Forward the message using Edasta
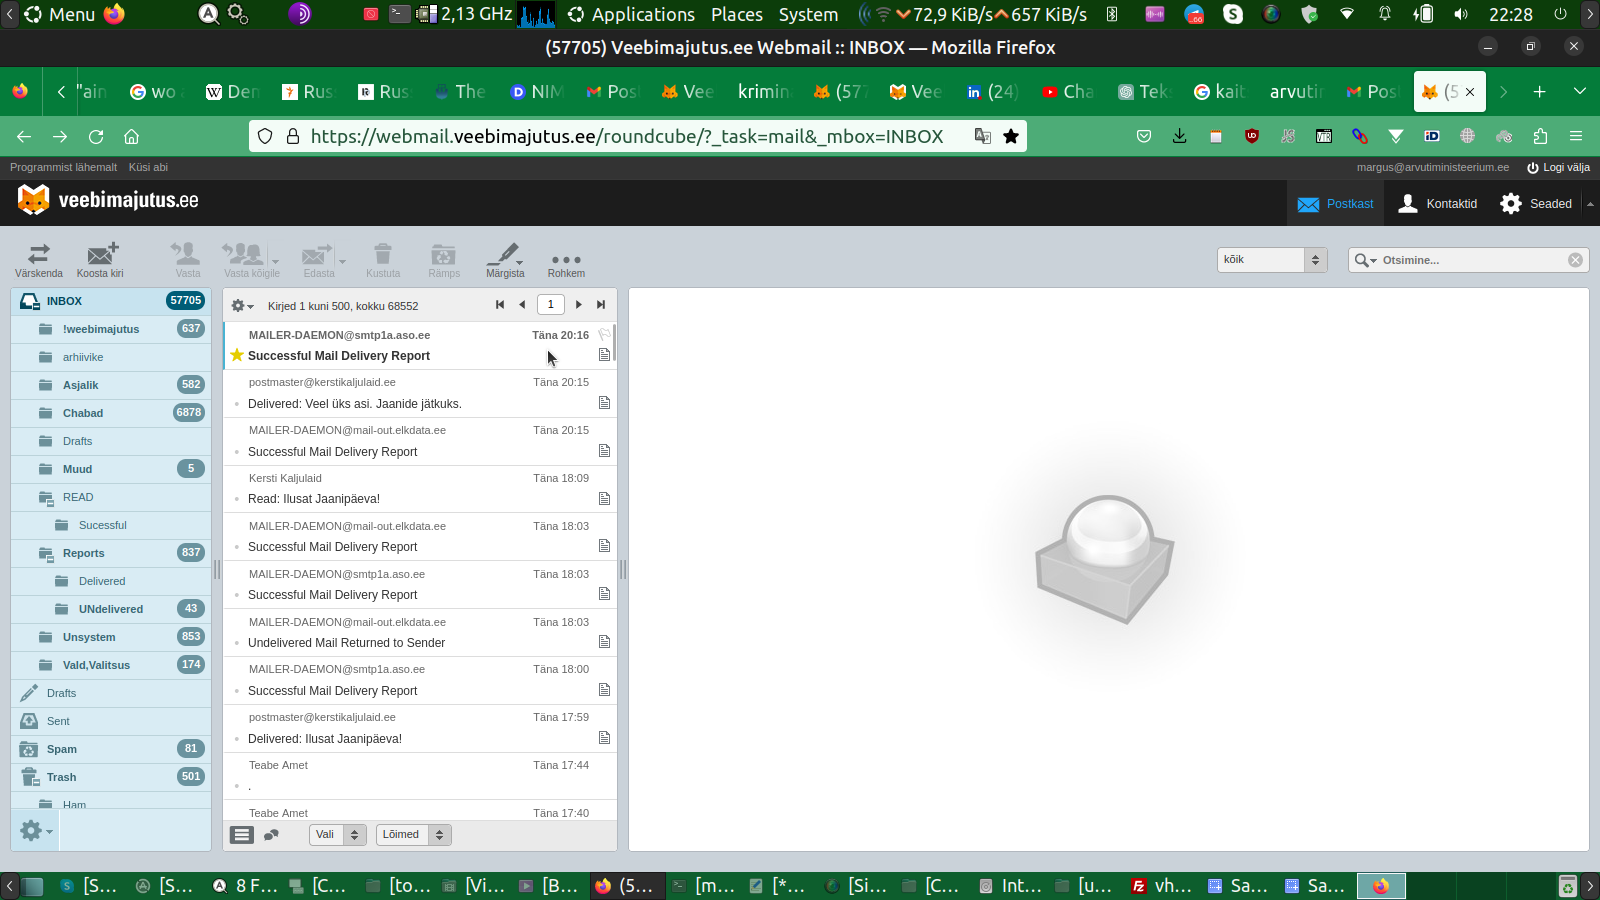Screen dimensions: 1600x900 click(x=319, y=260)
